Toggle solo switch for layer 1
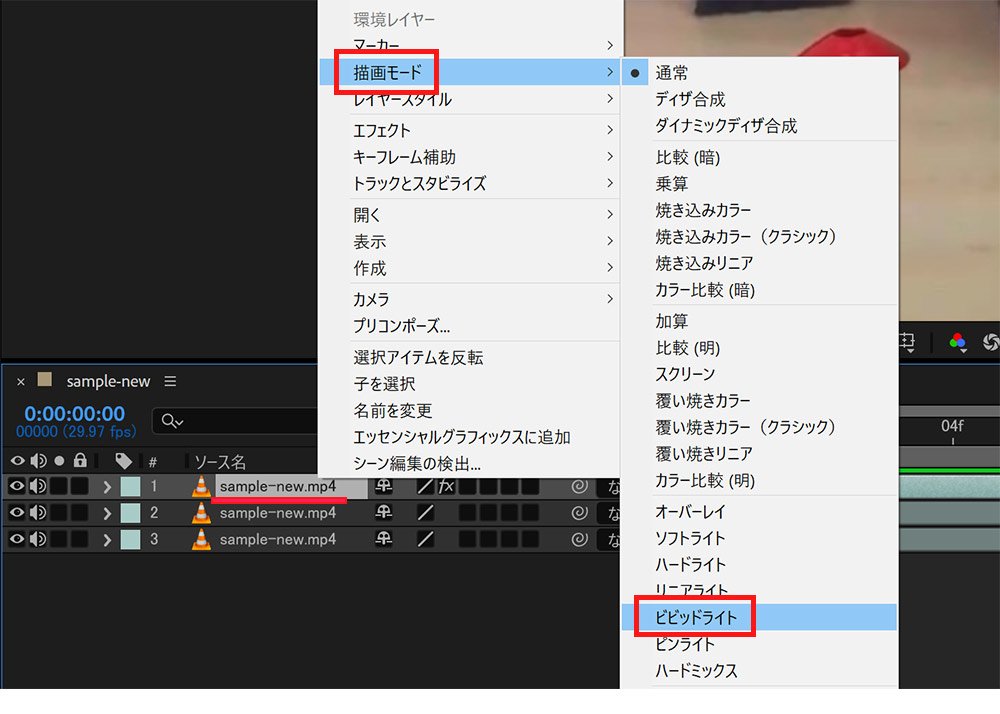 [59, 486]
